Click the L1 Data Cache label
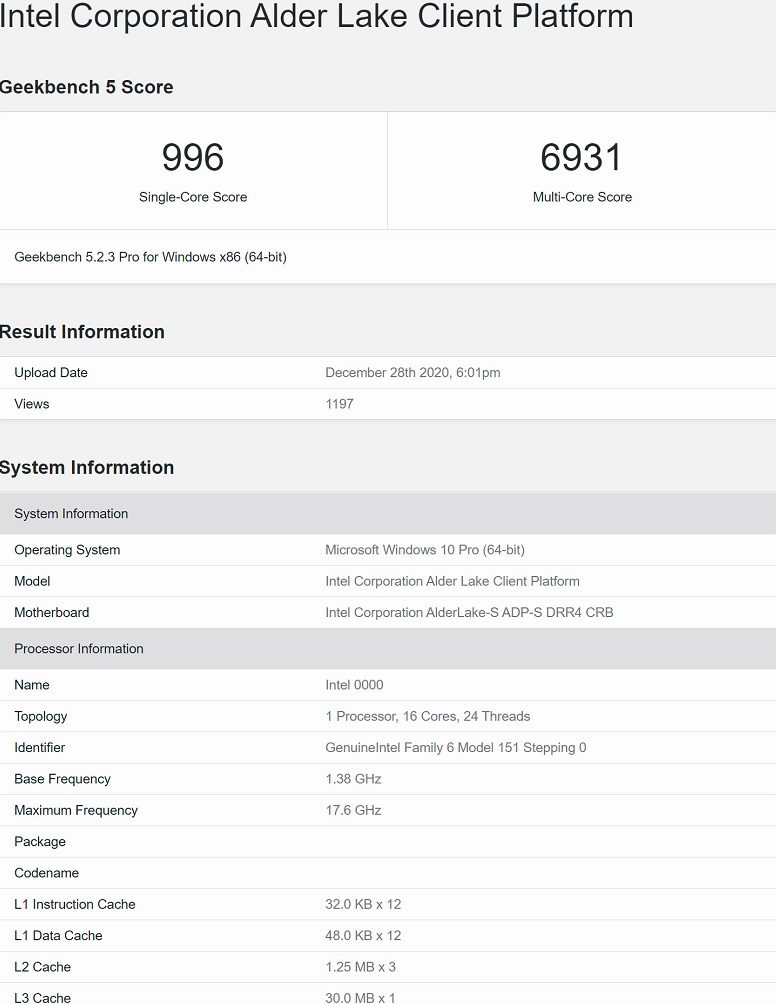Image resolution: width=776 pixels, height=1004 pixels. 58,936
